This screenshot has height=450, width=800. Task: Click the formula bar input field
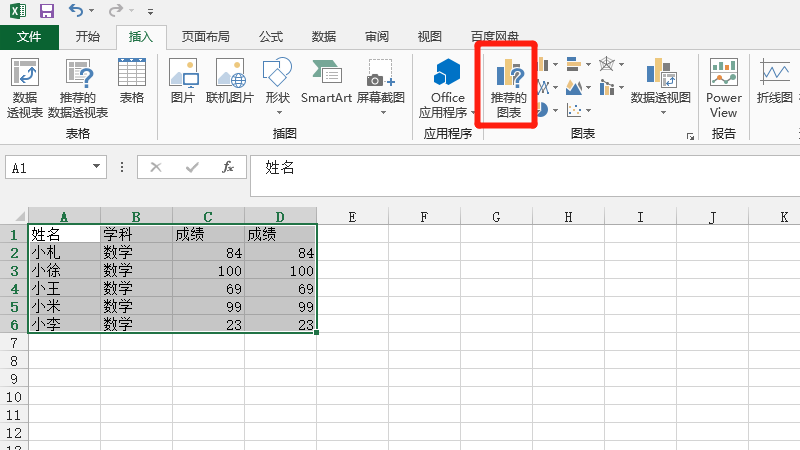pos(520,168)
